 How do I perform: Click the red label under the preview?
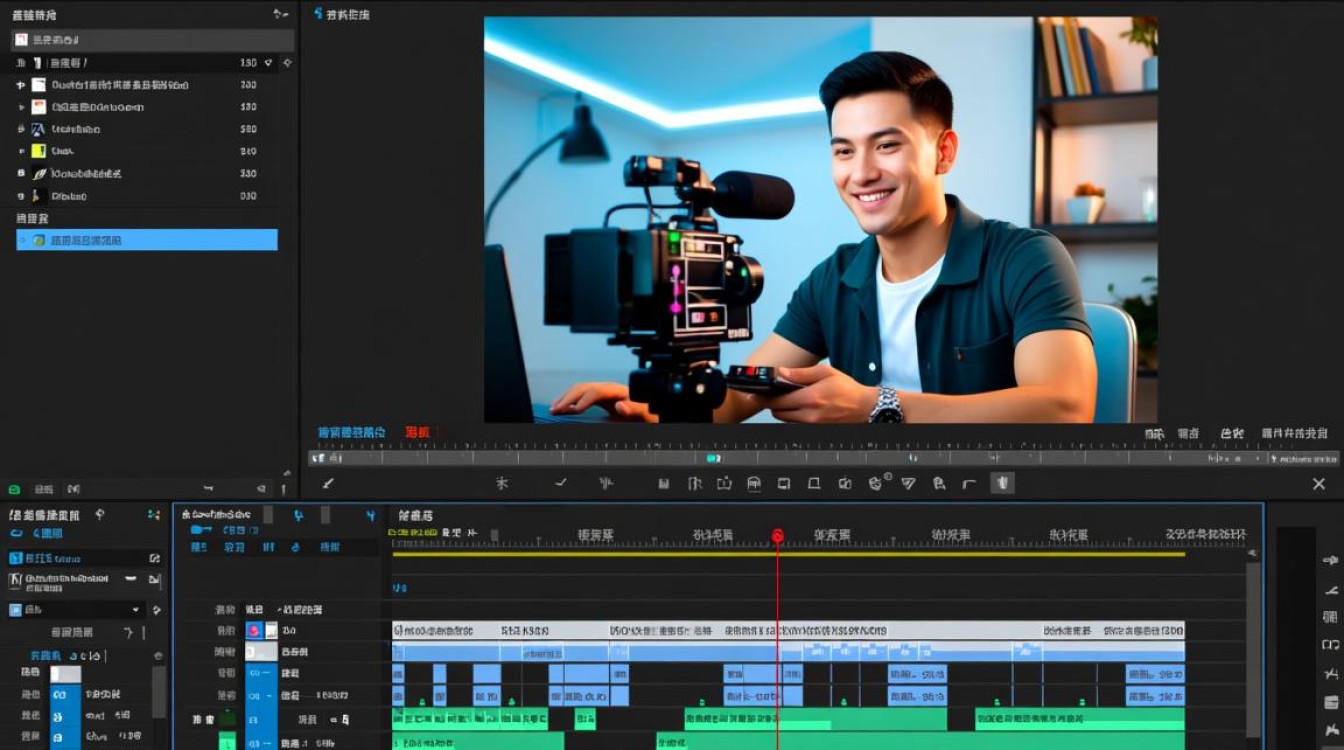418,432
